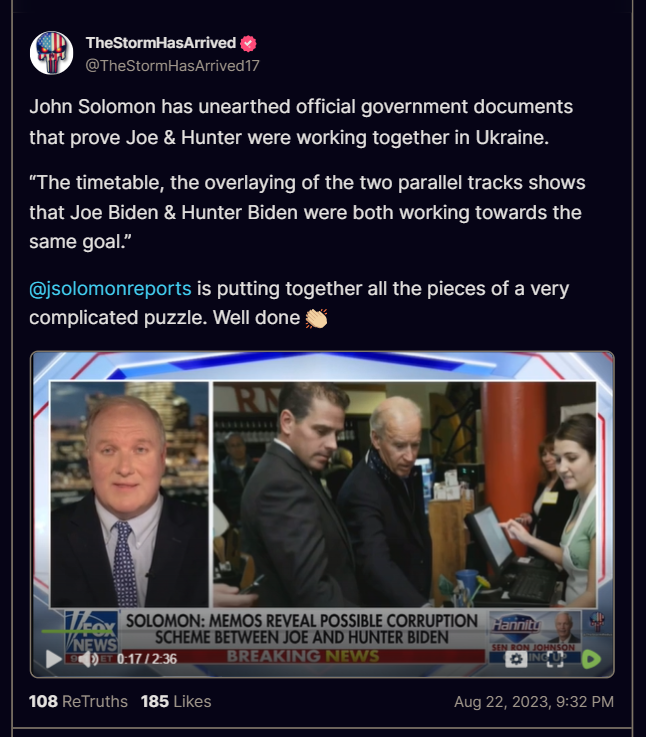Open the Aug 22, 2023 timestamp
This screenshot has height=737, width=646.
pyautogui.click(x=534, y=702)
